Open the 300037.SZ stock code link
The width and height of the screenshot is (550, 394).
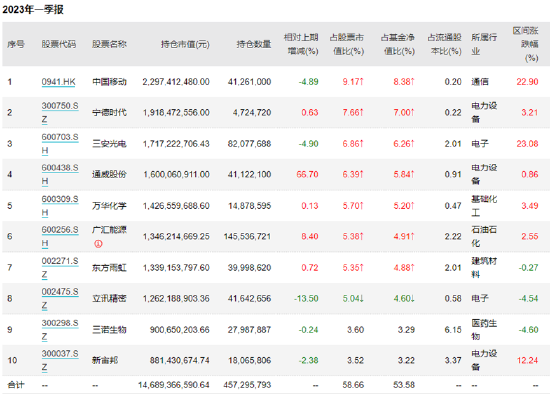coord(60,360)
